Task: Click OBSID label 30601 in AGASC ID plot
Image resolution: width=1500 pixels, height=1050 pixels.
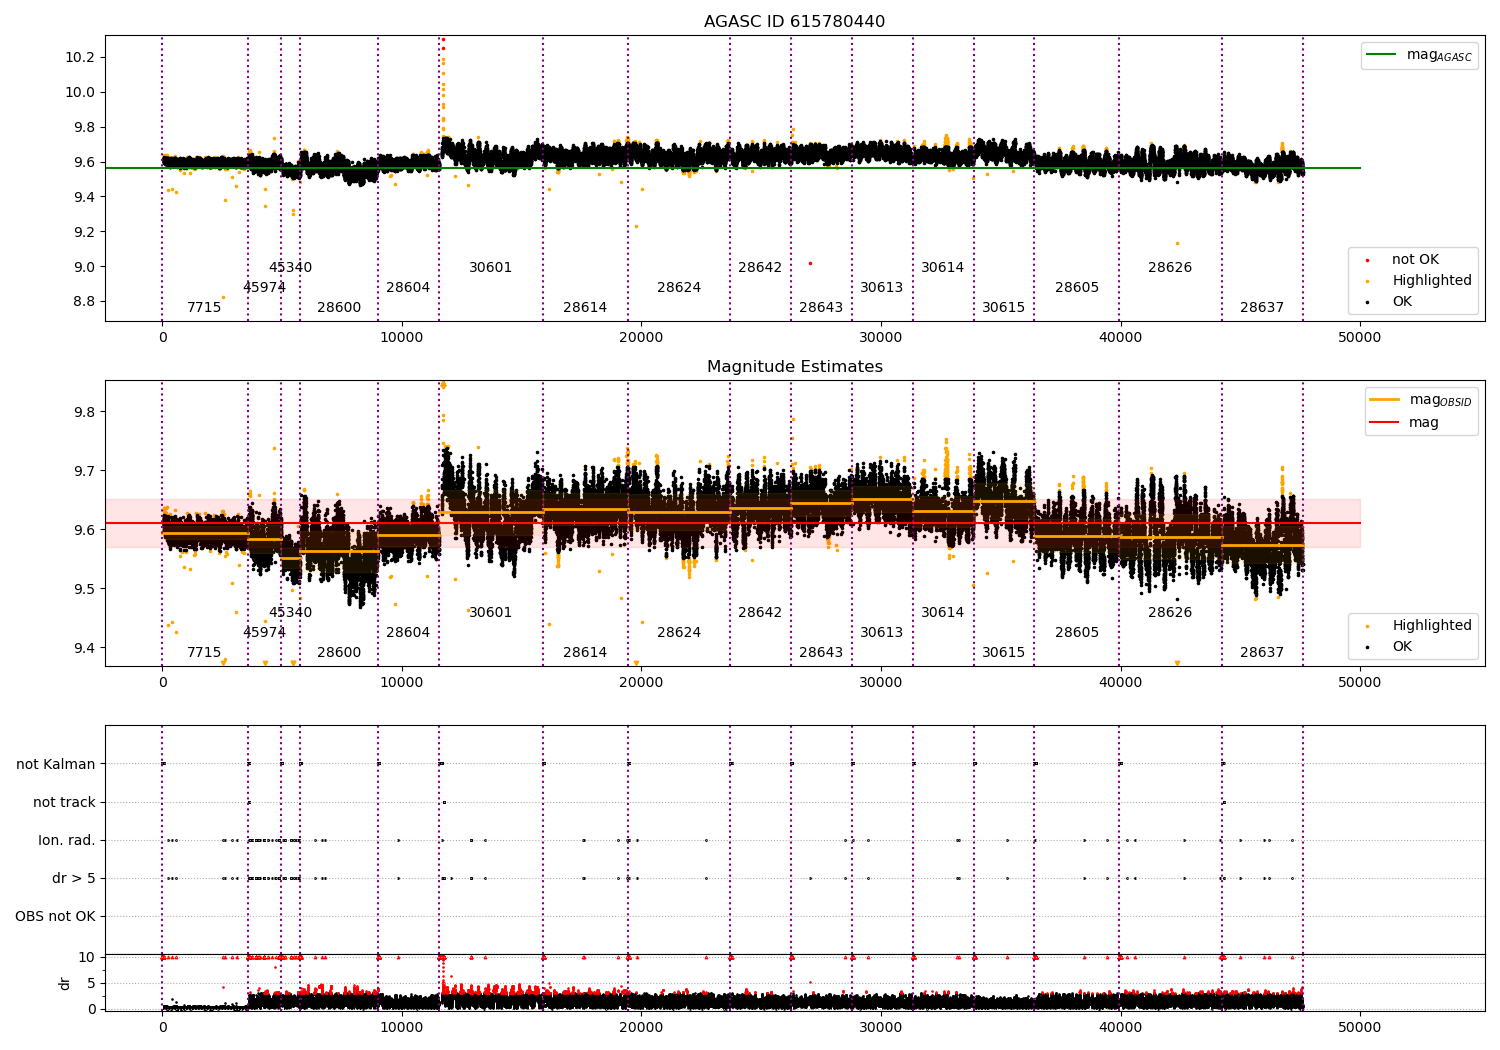Action: [x=490, y=268]
